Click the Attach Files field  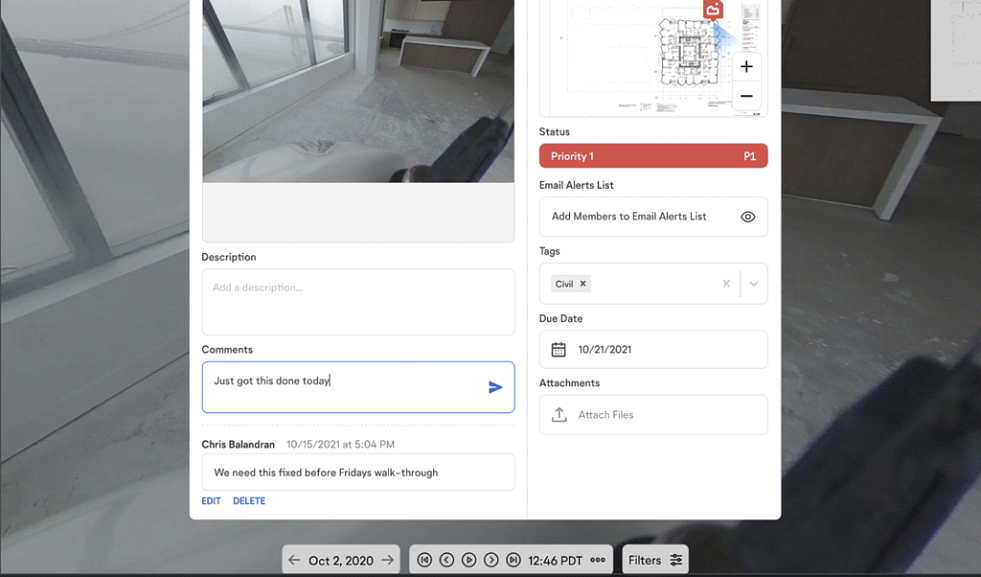point(653,414)
